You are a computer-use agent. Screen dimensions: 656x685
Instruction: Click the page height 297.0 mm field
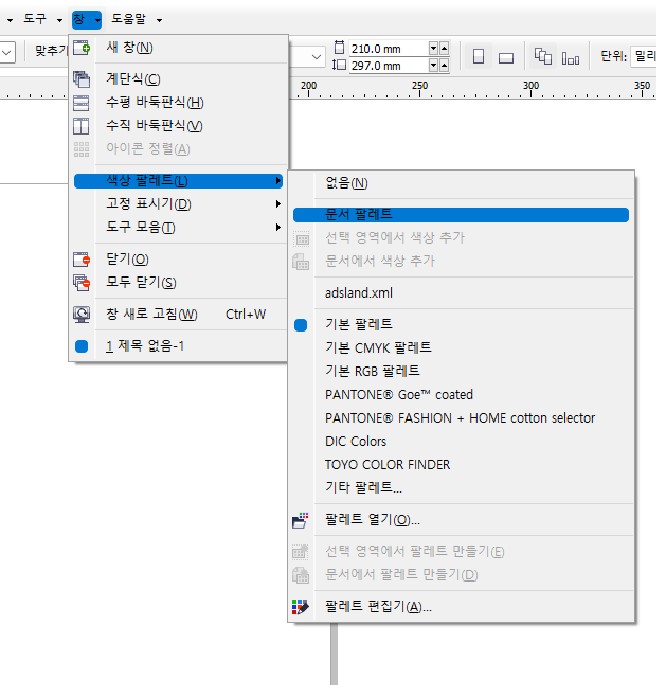389,66
